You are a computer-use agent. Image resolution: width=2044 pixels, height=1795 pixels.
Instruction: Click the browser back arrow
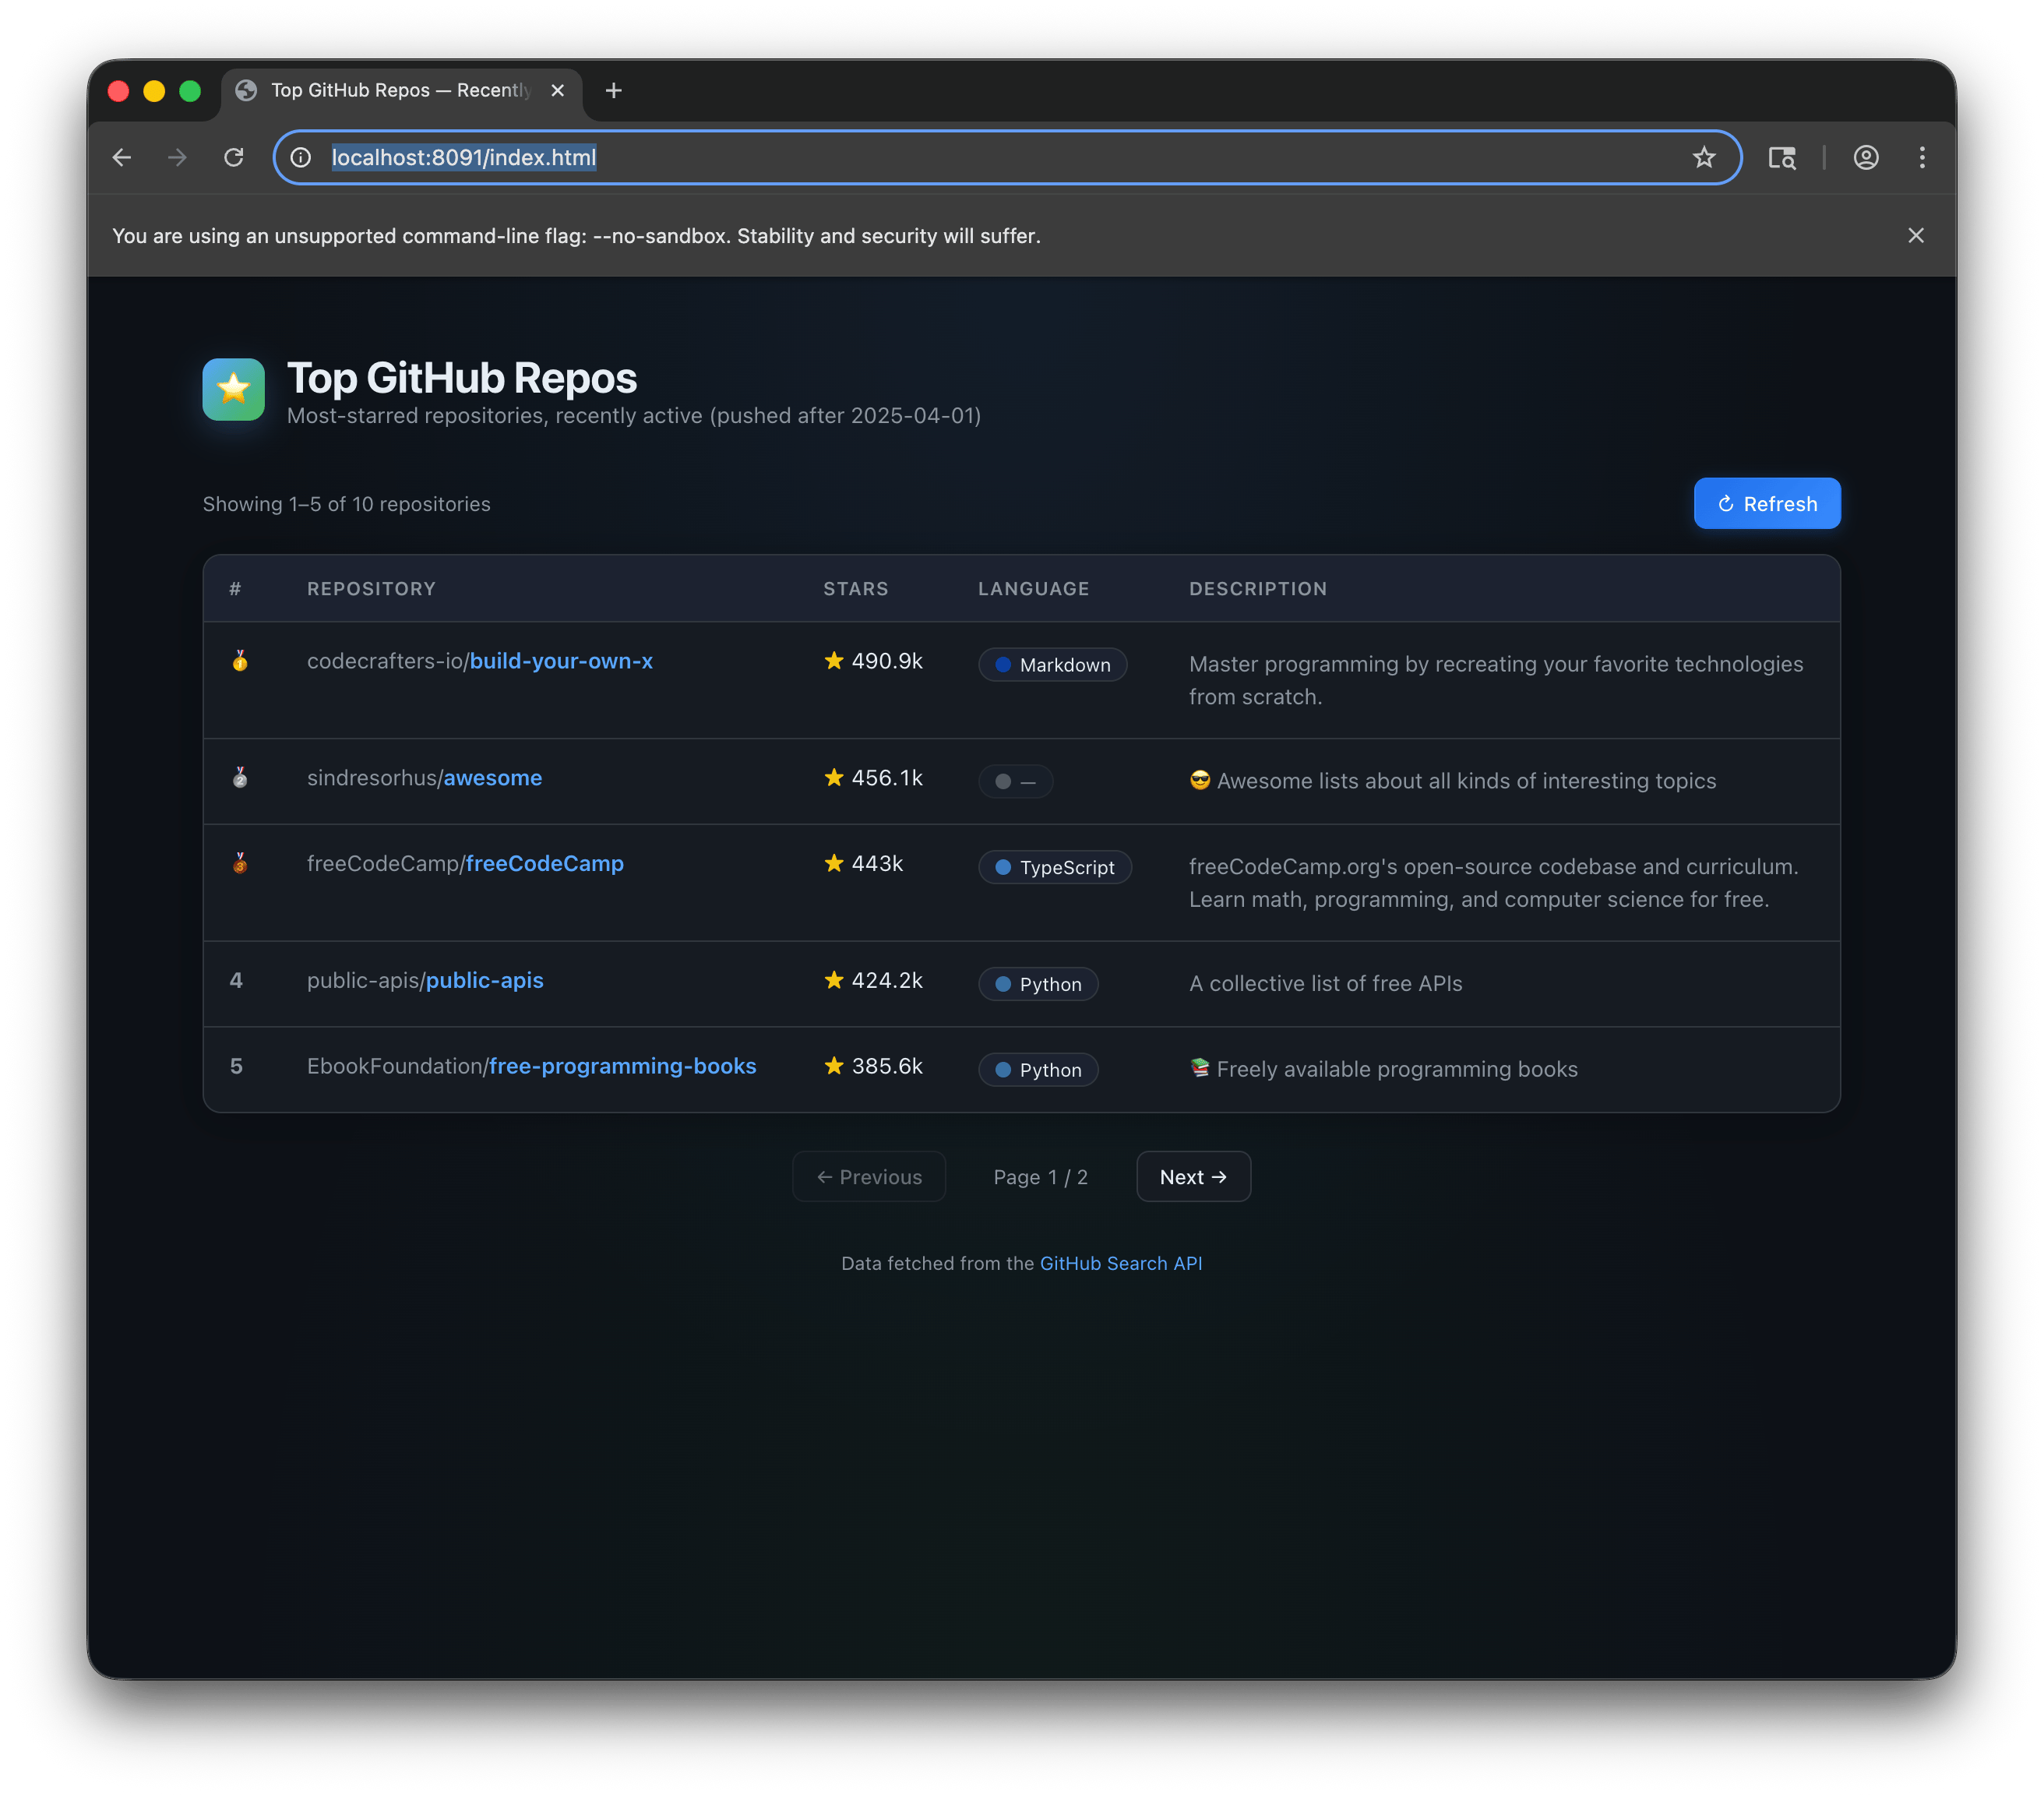tap(122, 158)
